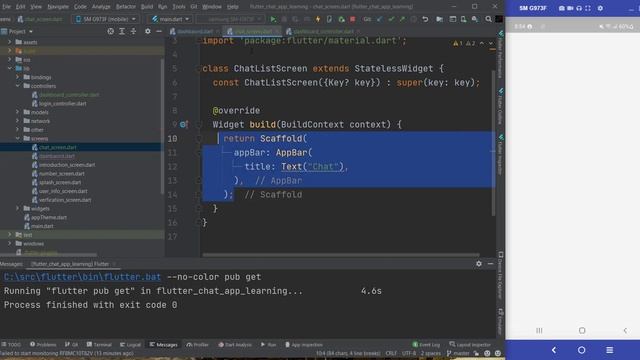Image resolution: width=640 pixels, height=360 pixels.
Task: Collapse the lib folder
Action: [x=10, y=68]
